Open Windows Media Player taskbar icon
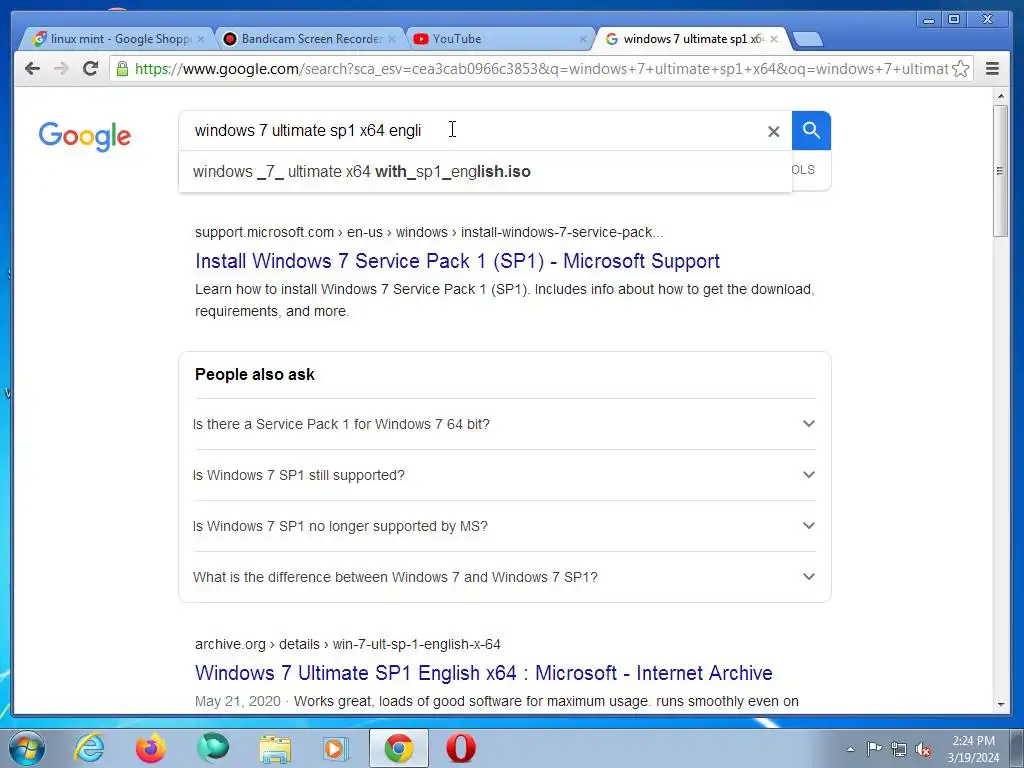Viewport: 1024px width, 768px height. coord(336,749)
